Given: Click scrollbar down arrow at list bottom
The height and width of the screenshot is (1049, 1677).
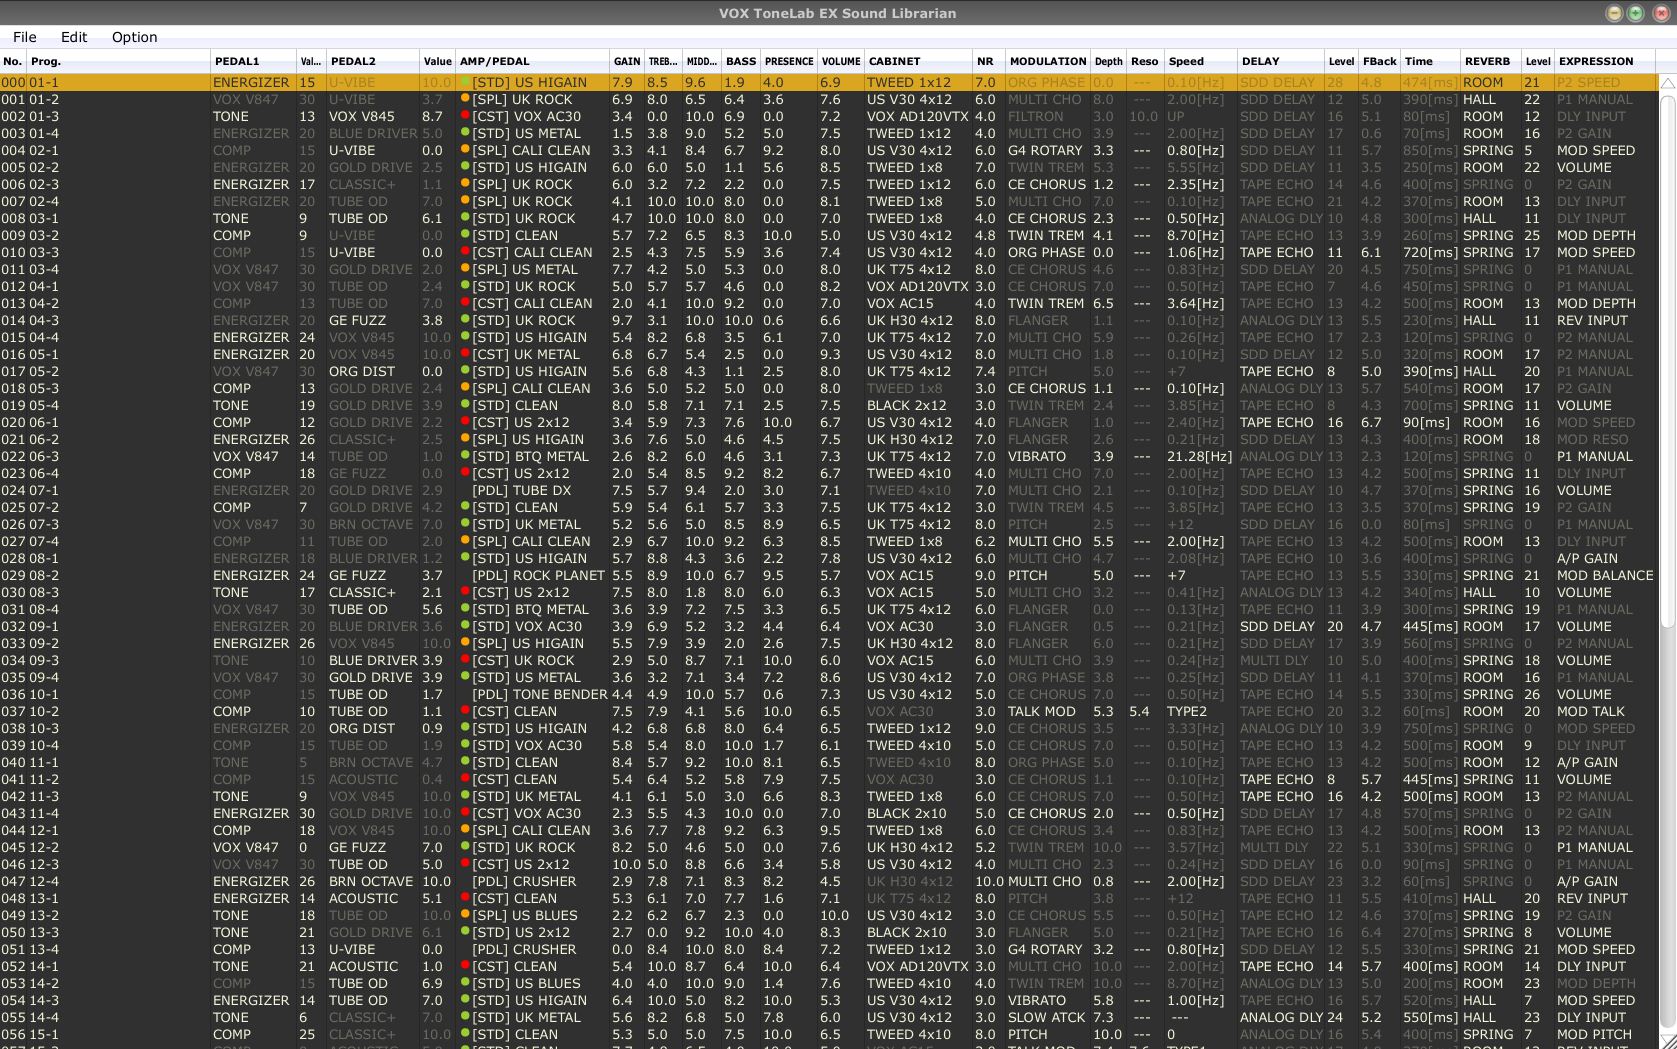Looking at the screenshot, I should (x=1667, y=1040).
